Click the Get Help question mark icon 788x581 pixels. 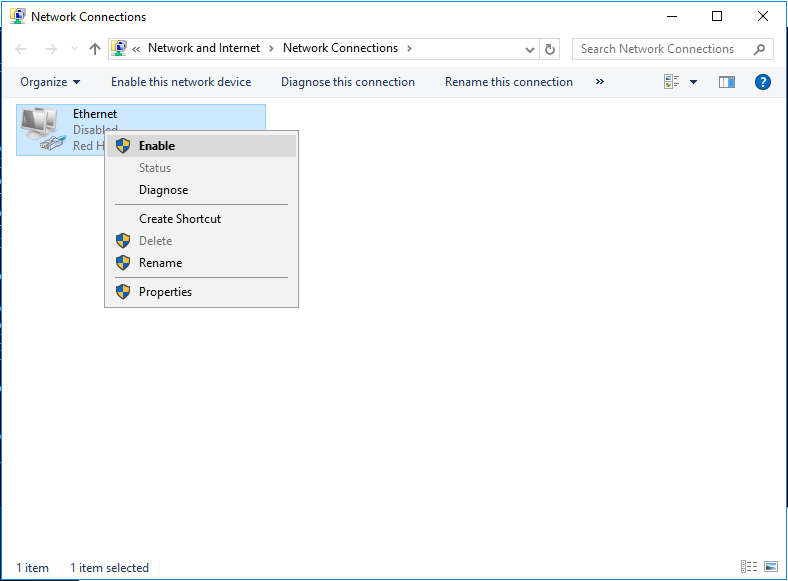tap(762, 82)
